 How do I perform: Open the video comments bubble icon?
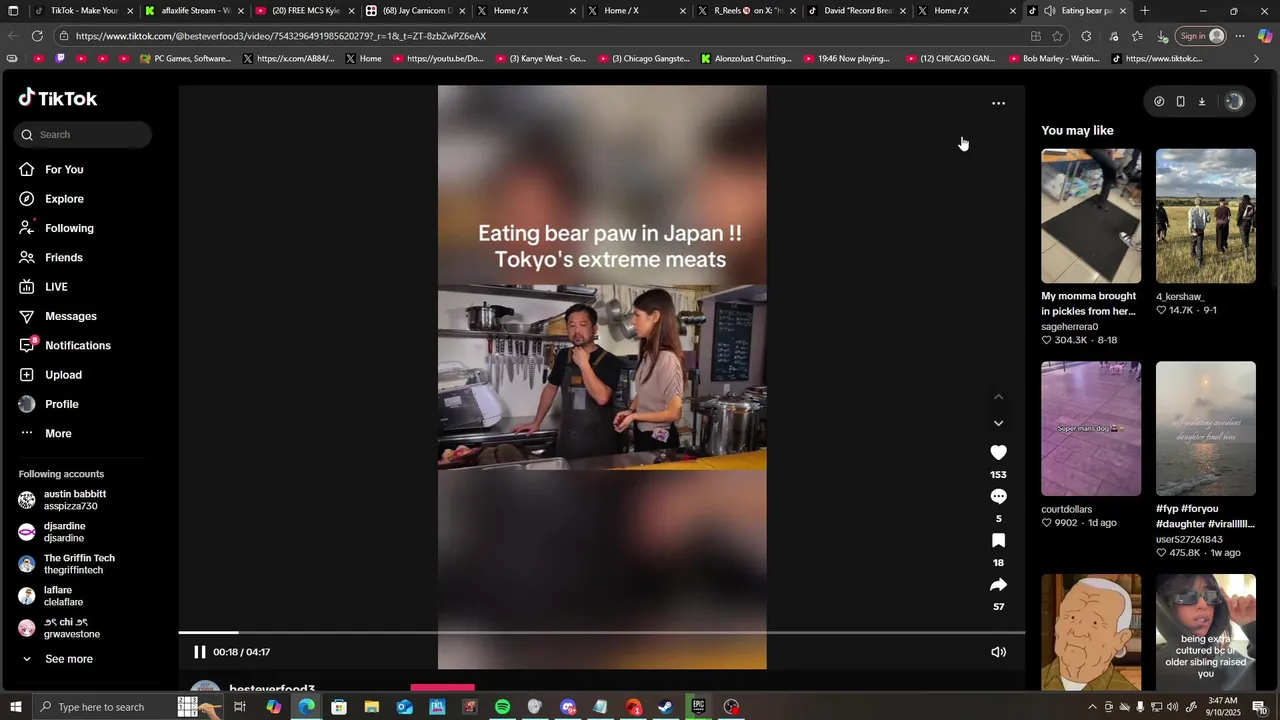click(998, 497)
